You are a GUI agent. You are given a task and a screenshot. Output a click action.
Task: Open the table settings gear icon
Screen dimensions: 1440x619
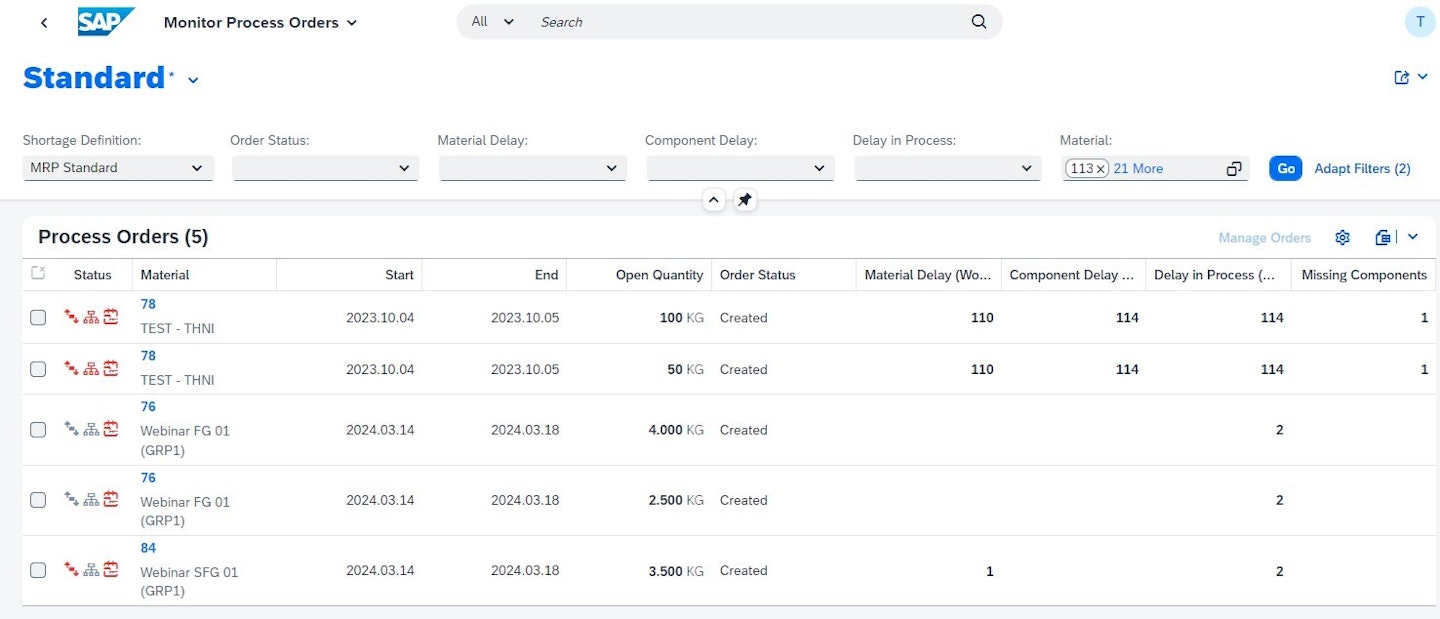(1342, 237)
